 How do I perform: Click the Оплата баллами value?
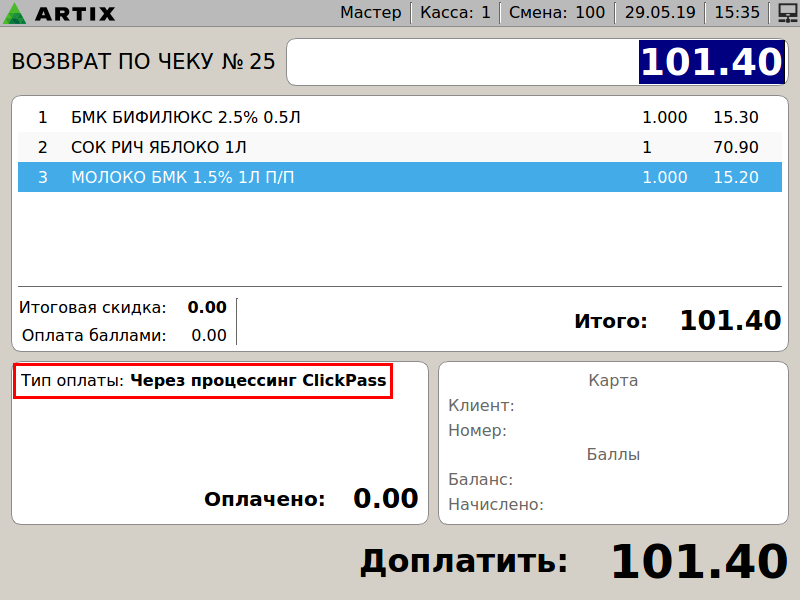tap(208, 335)
